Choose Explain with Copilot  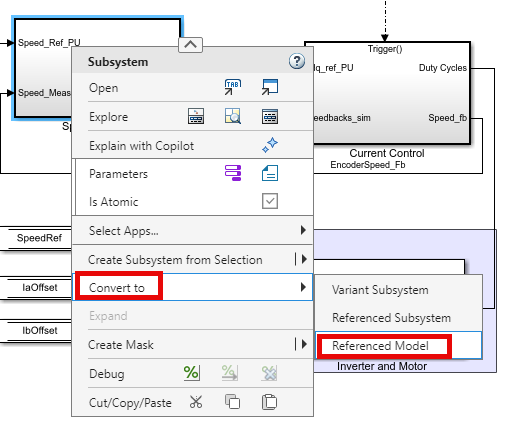[x=141, y=146]
